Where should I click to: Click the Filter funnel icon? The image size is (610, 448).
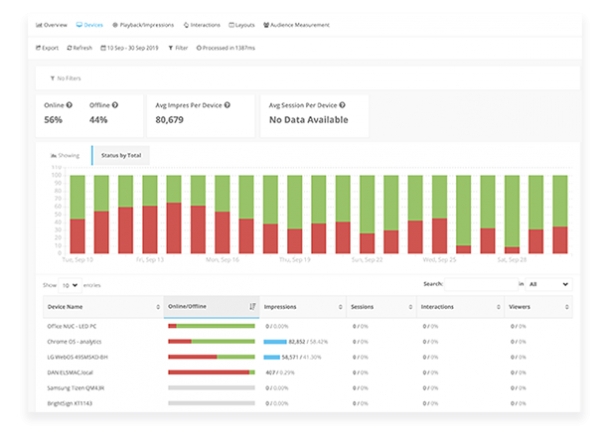(171, 47)
